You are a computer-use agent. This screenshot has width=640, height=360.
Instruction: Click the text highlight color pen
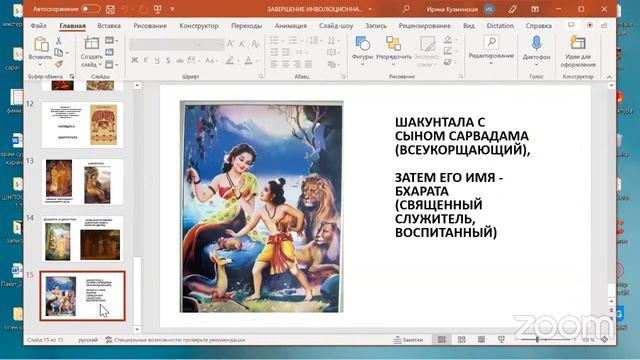coord(230,60)
